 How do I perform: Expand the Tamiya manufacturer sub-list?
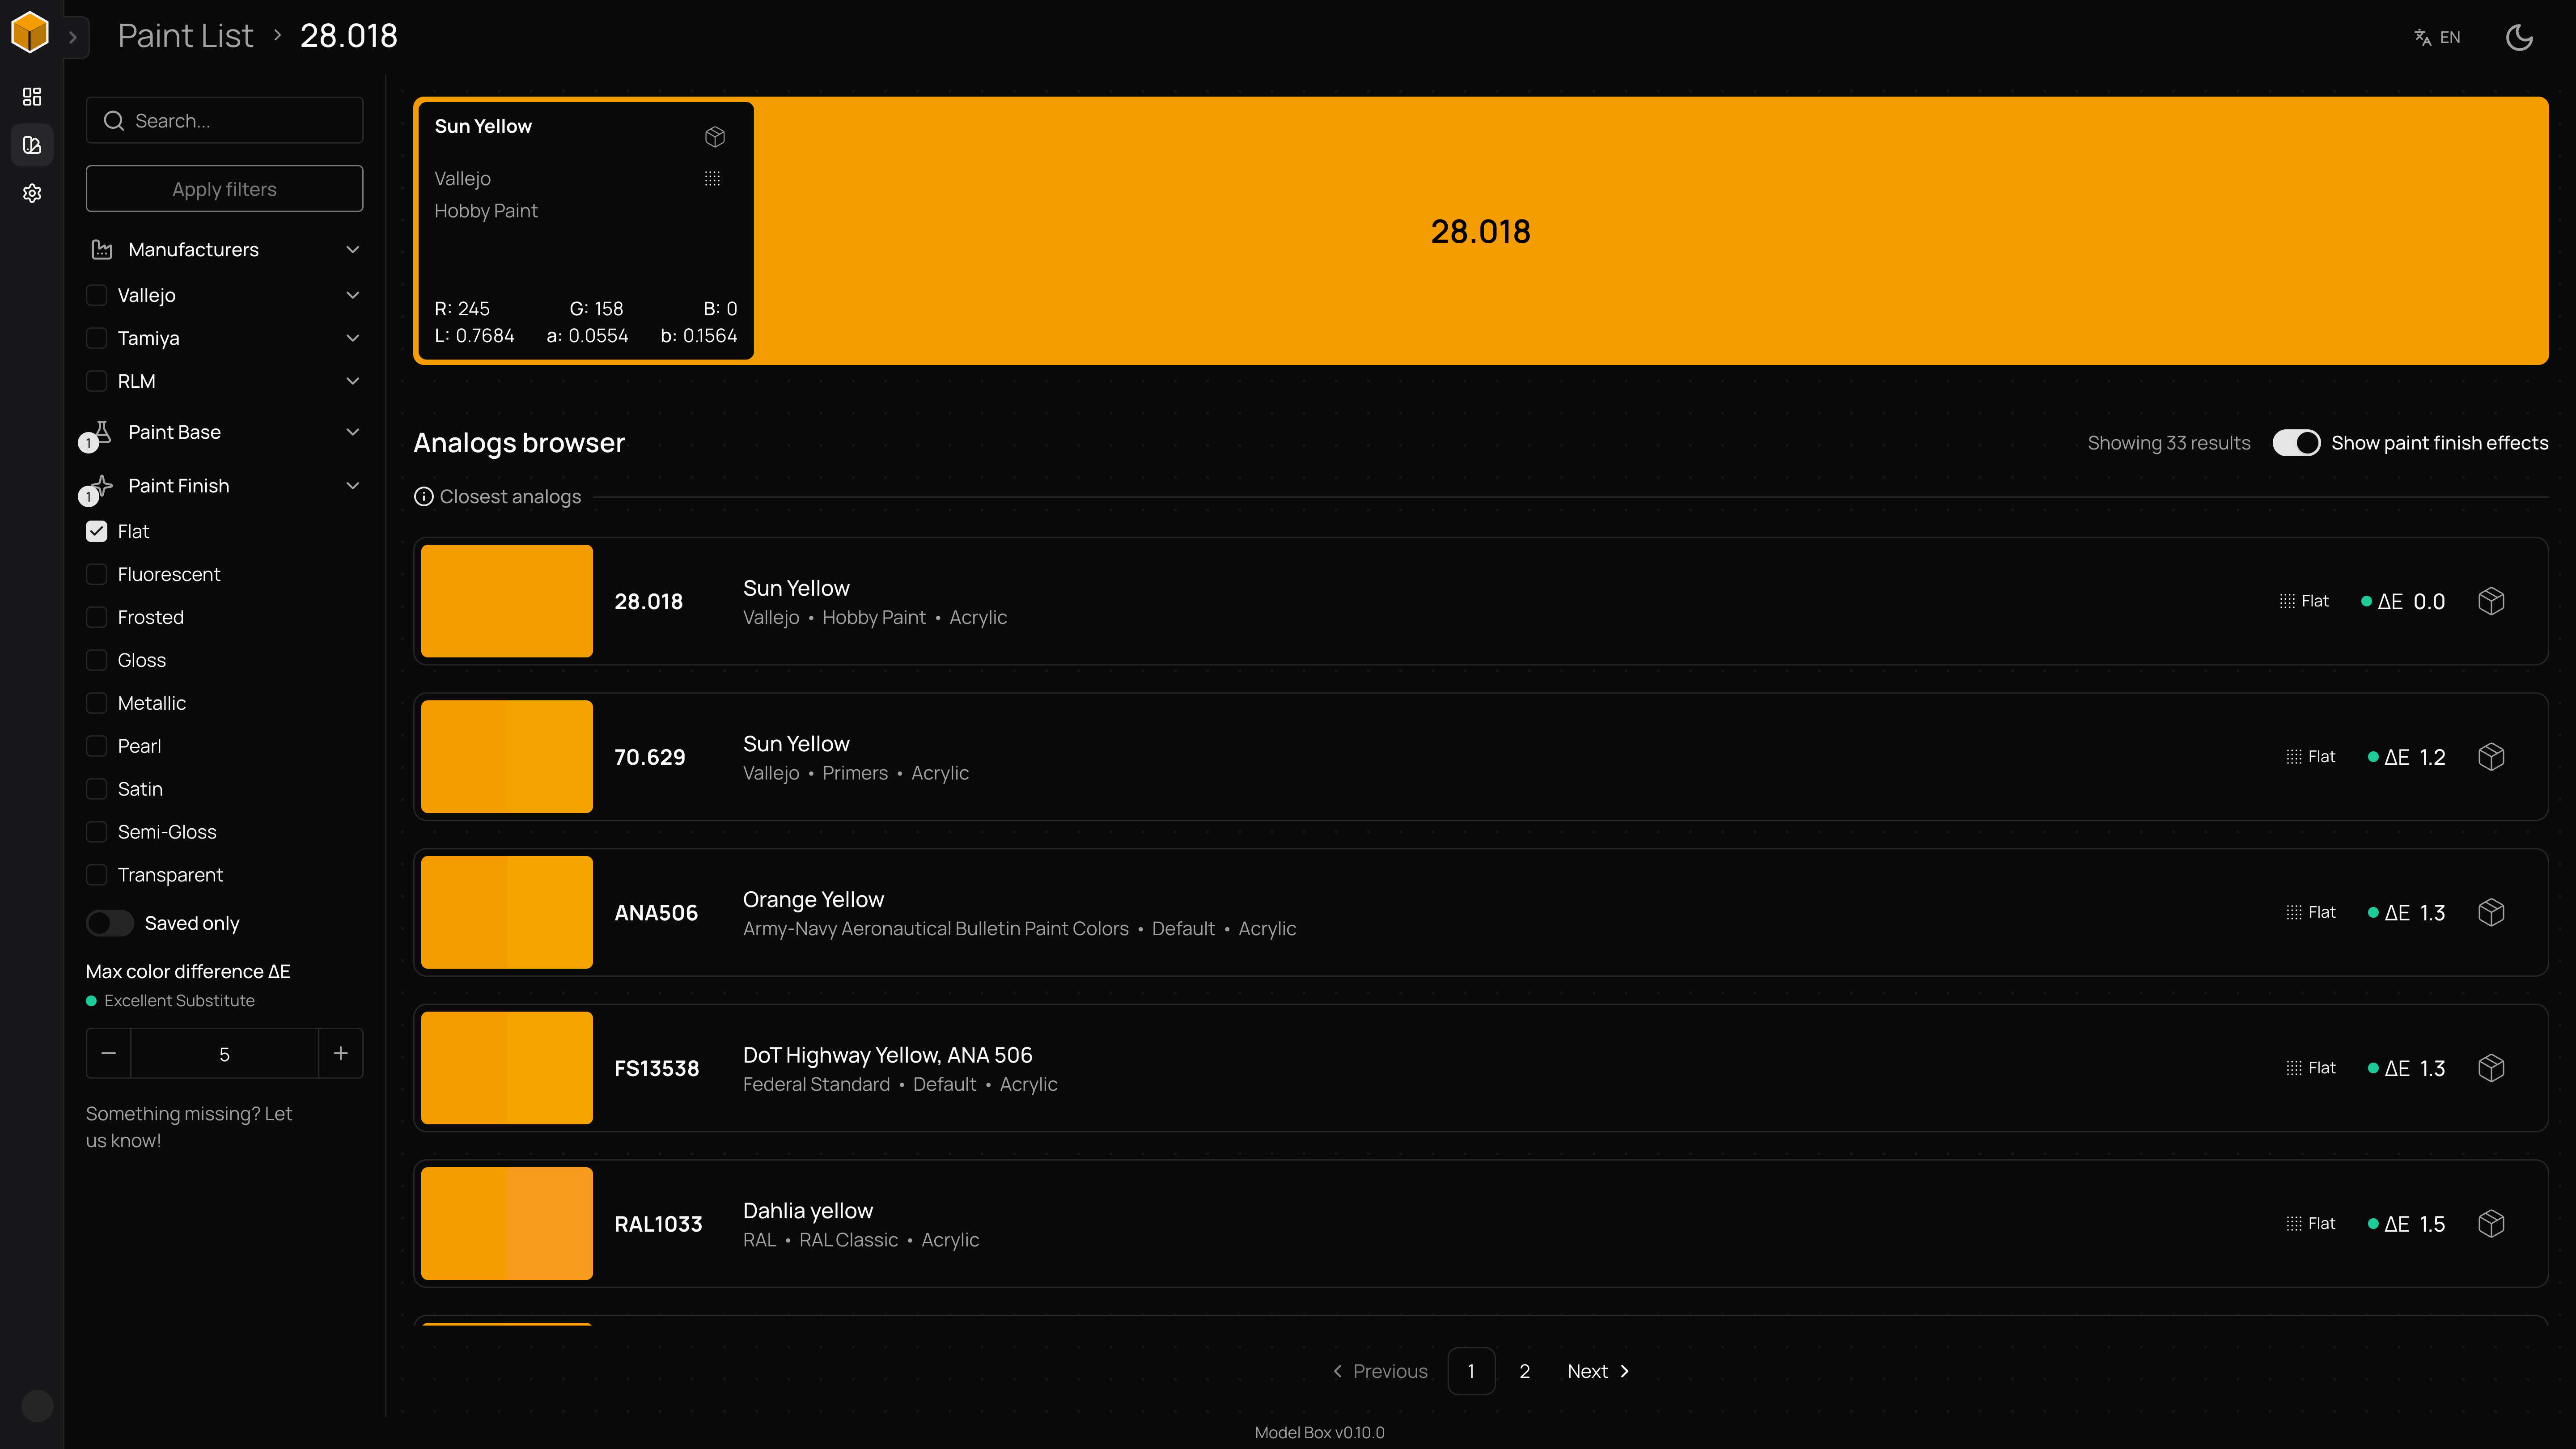click(352, 338)
